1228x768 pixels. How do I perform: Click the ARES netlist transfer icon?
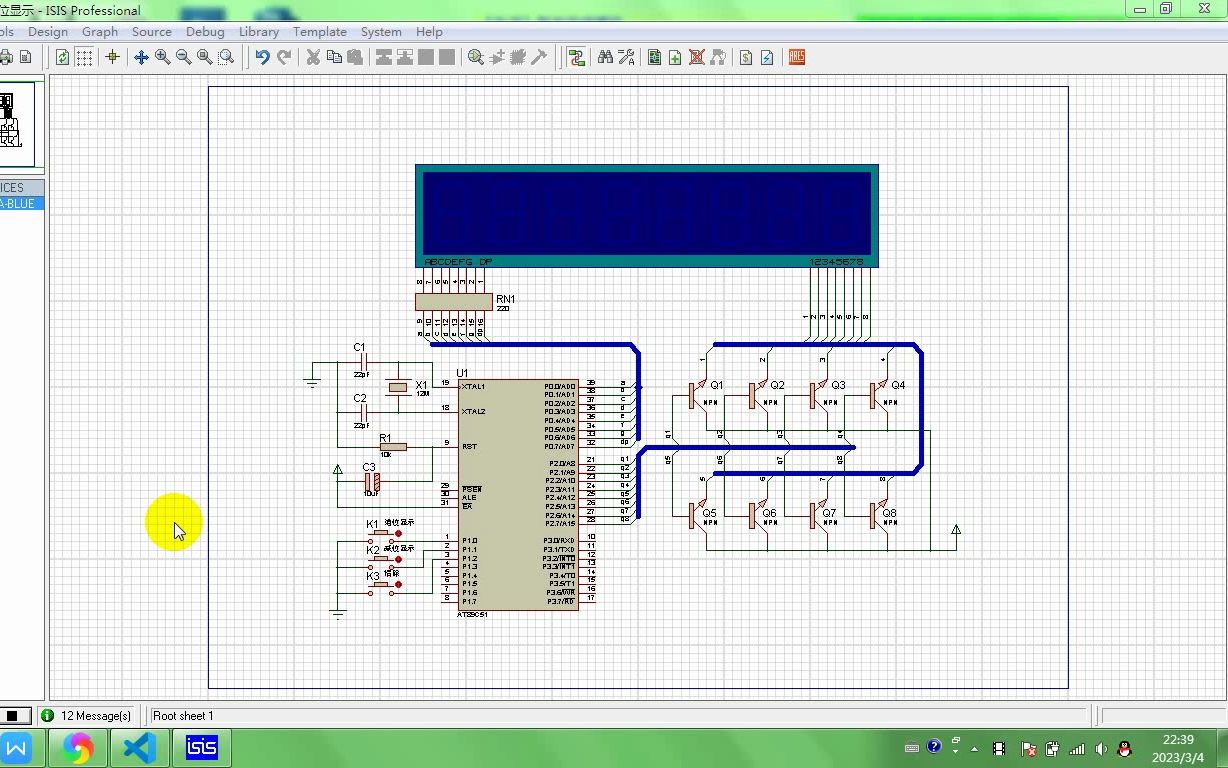[x=796, y=58]
